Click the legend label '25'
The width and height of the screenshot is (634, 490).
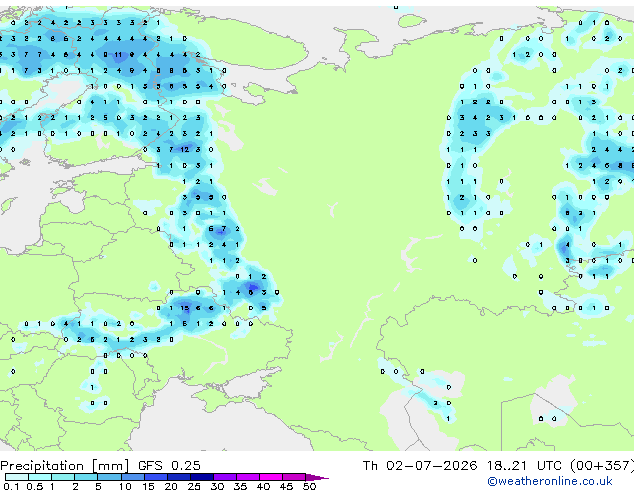194,486
